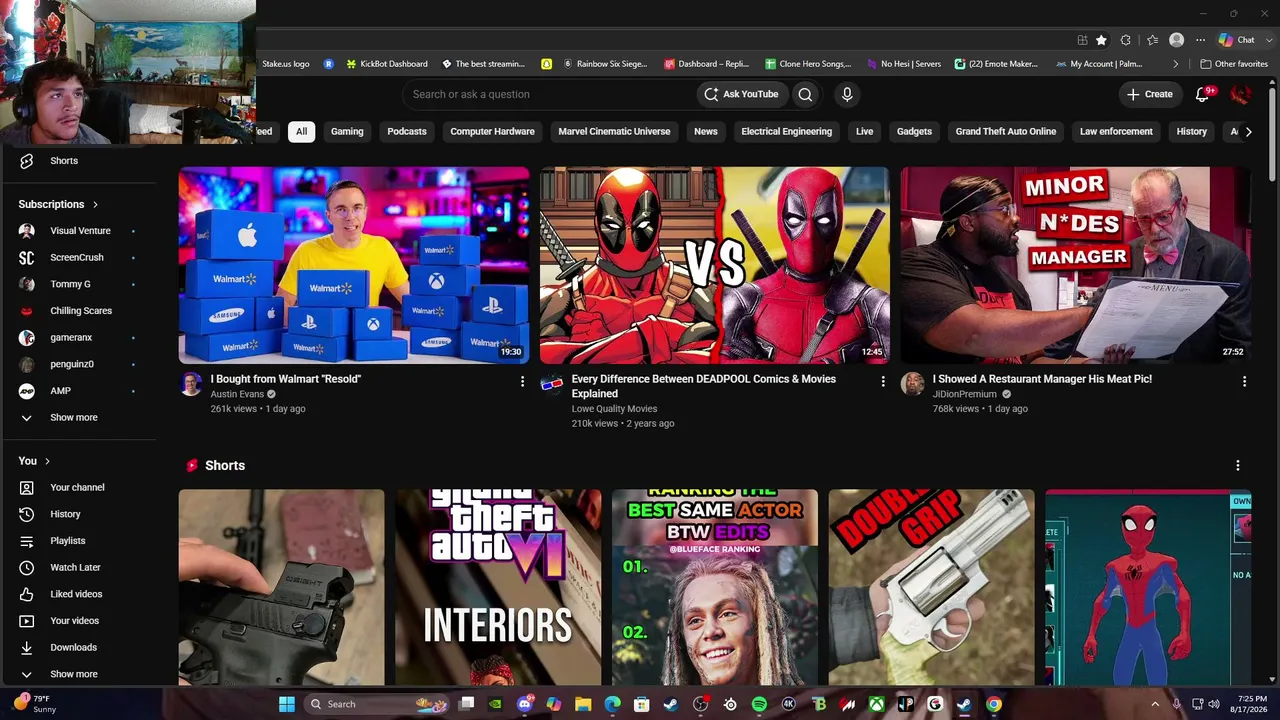The width and height of the screenshot is (1280, 720).
Task: Open browser Settings and more menu
Action: (x=1200, y=40)
